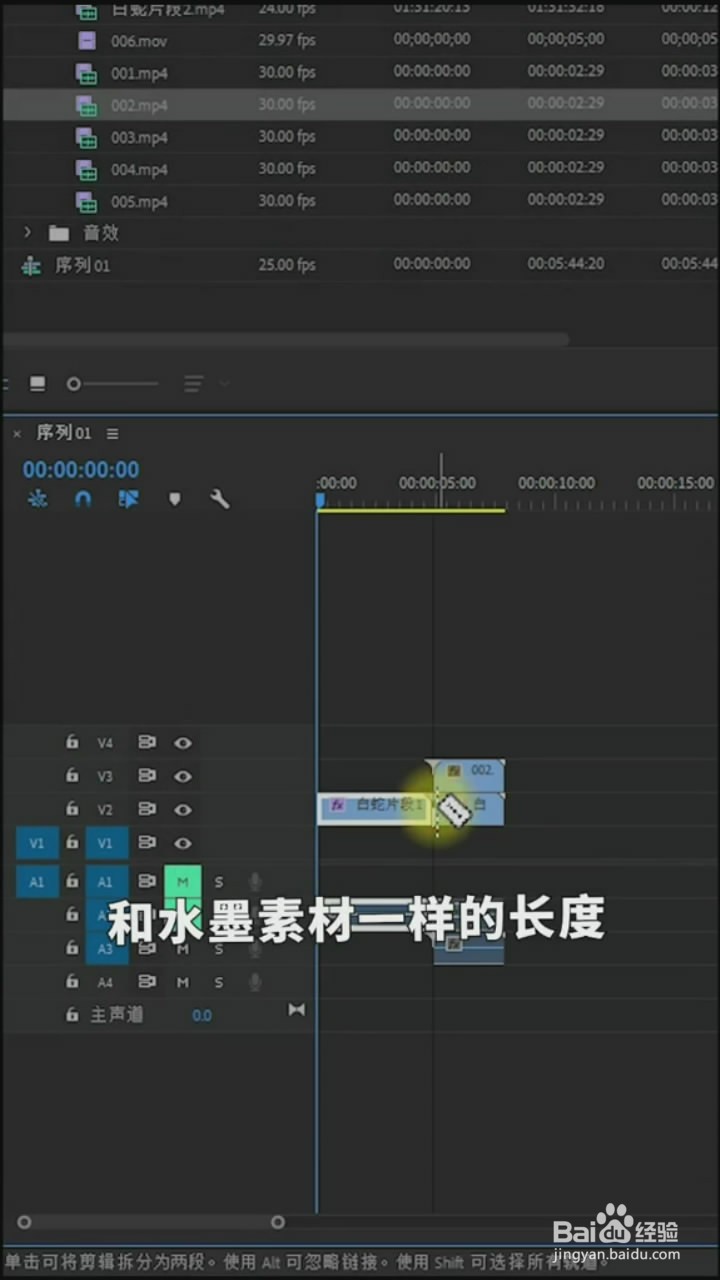The height and width of the screenshot is (1280, 720).
Task: Toggle V1 track targeting
Action: [x=106, y=843]
